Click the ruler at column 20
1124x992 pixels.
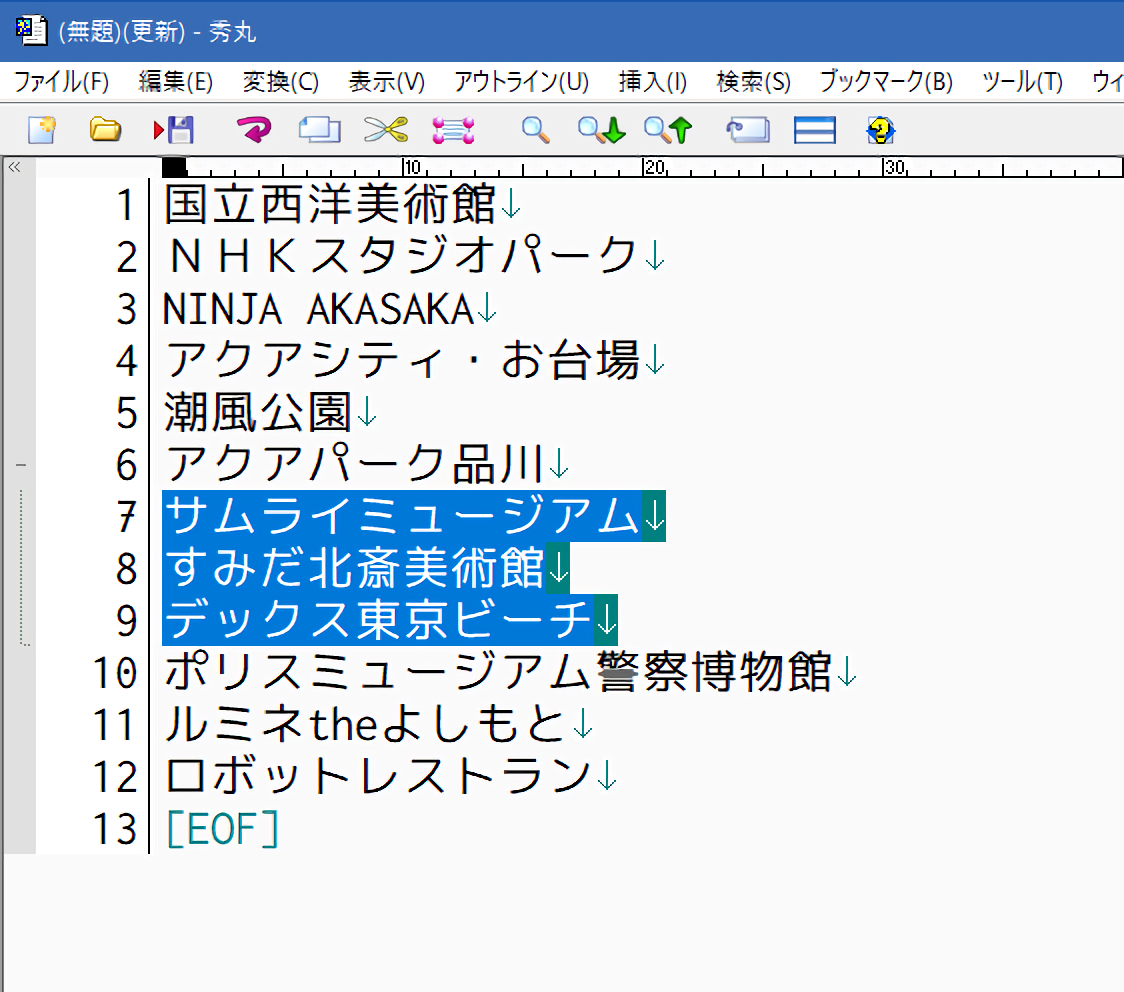coord(645,168)
